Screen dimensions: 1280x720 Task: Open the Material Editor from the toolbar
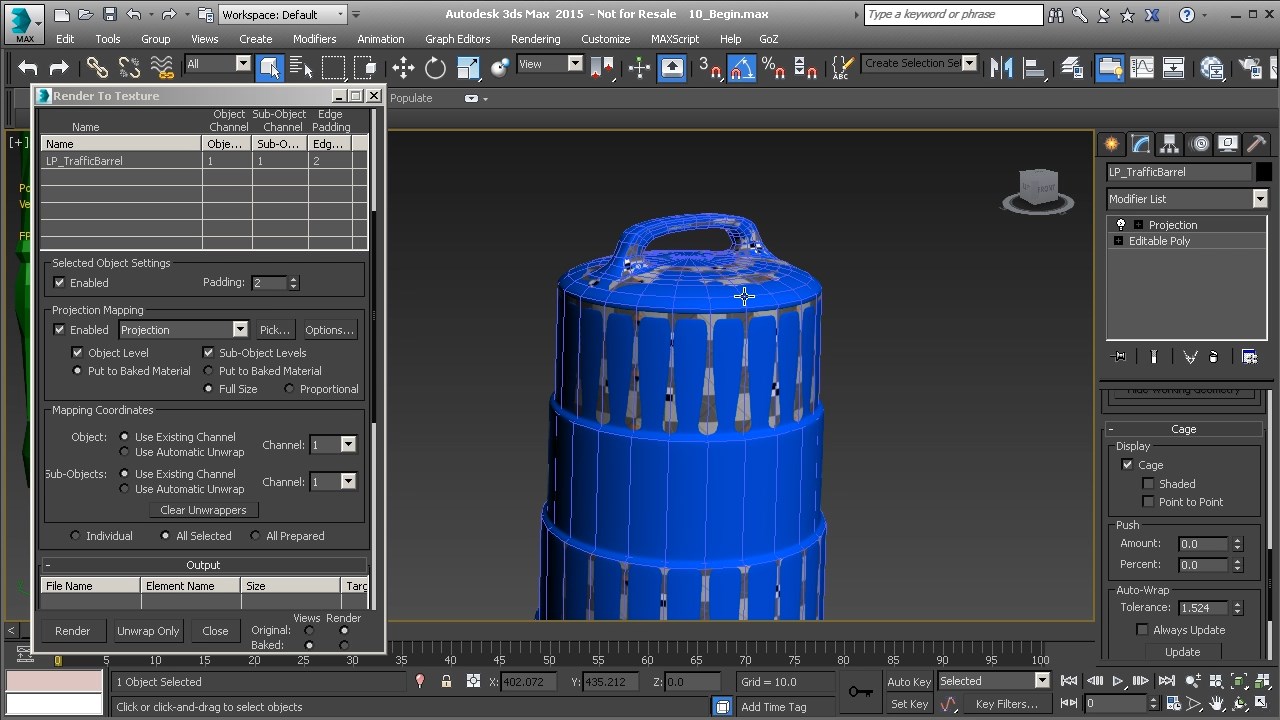pyautogui.click(x=1210, y=69)
